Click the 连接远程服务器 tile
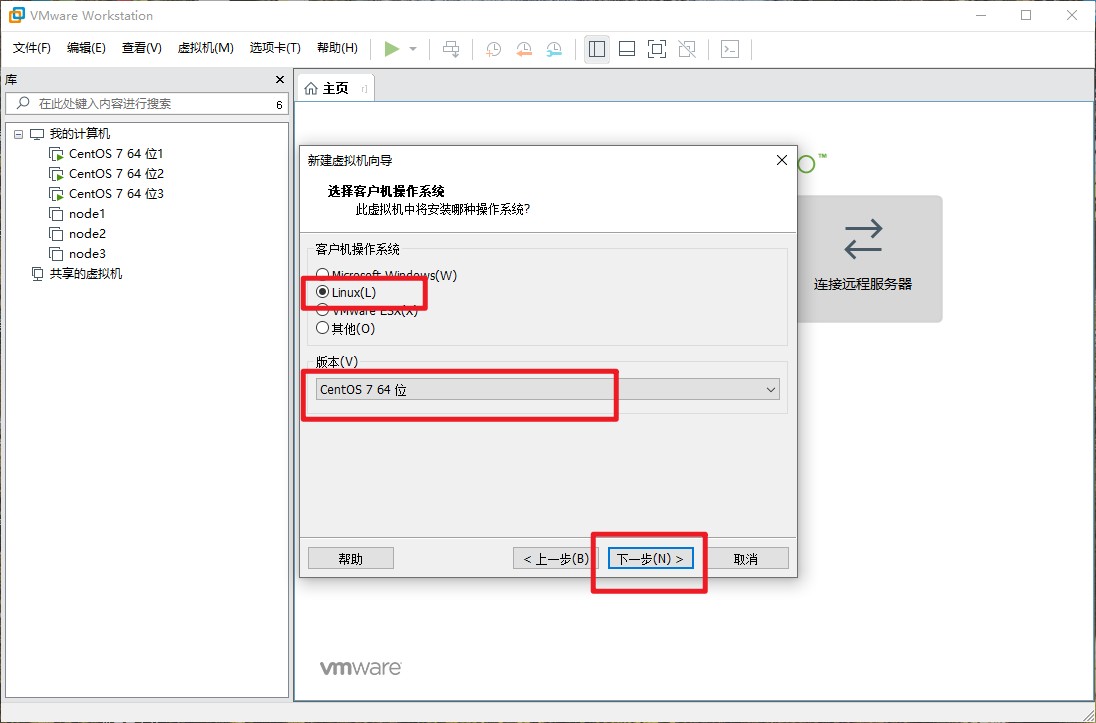Viewport: 1096px width, 723px height. pyautogui.click(x=863, y=259)
